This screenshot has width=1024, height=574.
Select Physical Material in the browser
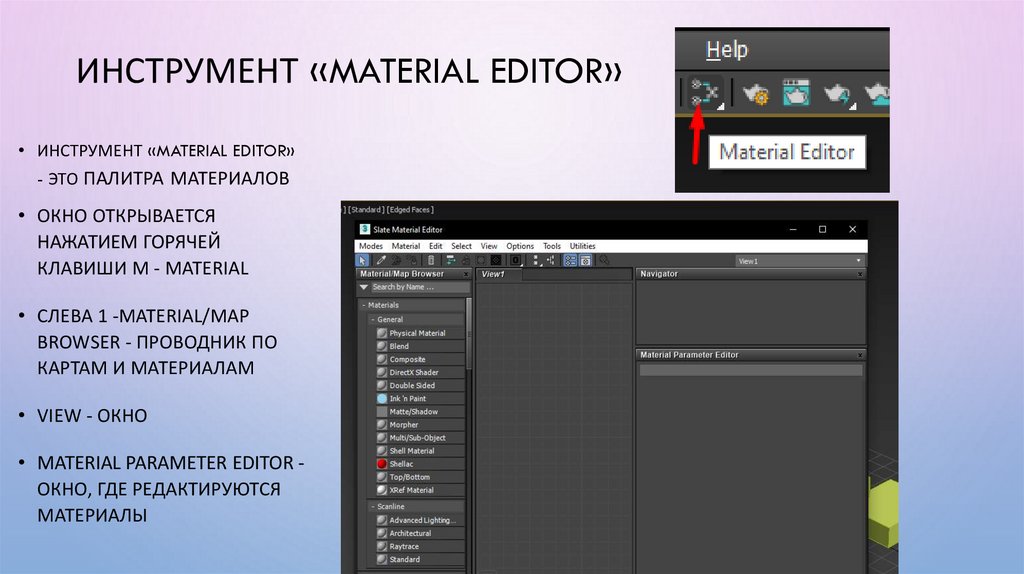coord(417,333)
